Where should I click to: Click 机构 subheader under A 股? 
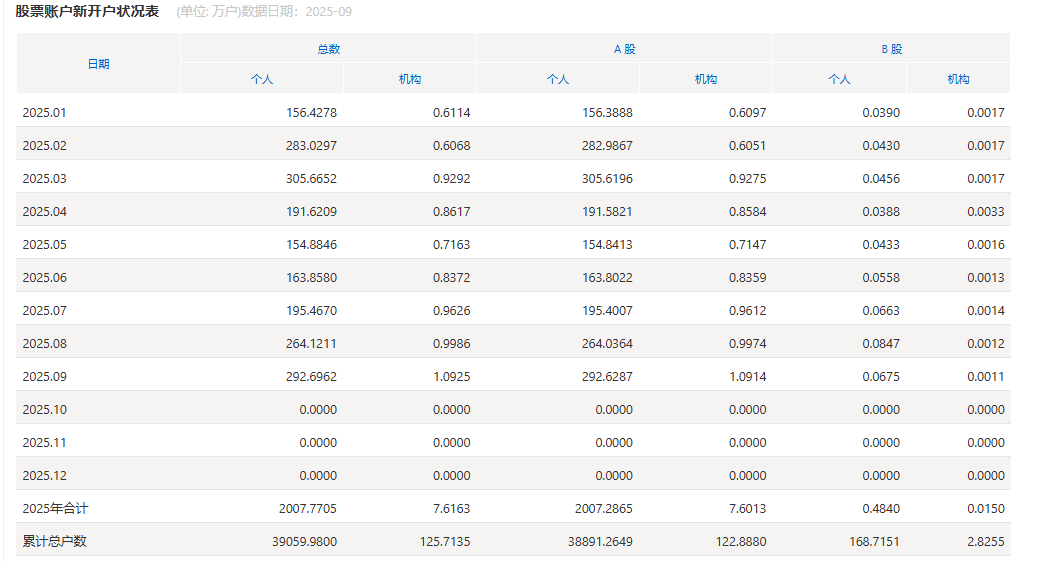(706, 79)
